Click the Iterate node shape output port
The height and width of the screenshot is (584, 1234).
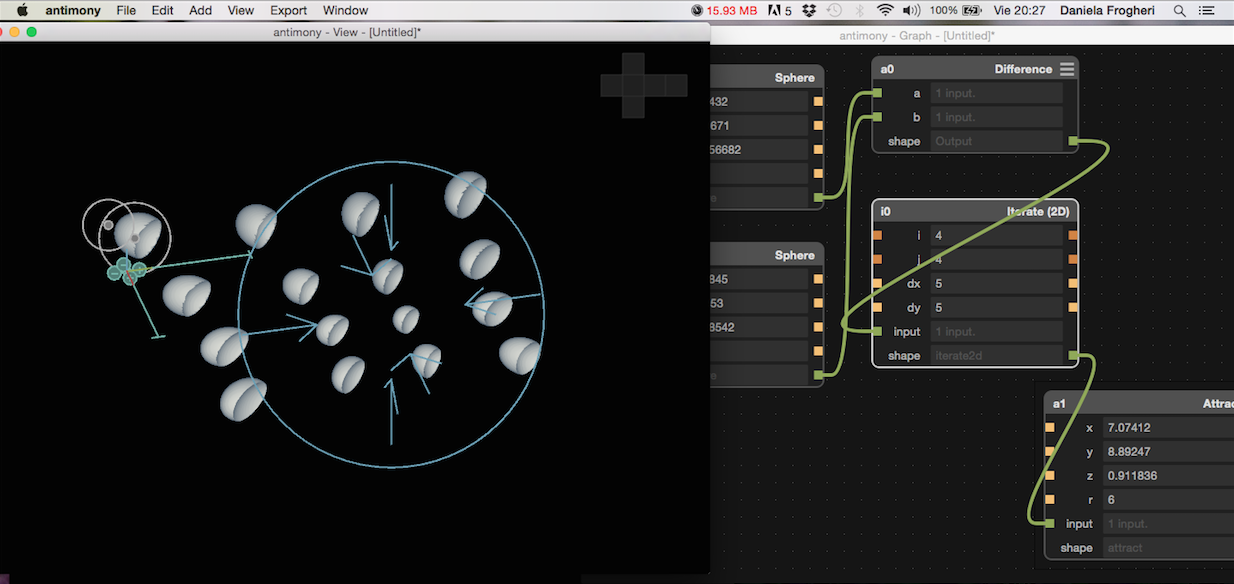click(x=1073, y=356)
